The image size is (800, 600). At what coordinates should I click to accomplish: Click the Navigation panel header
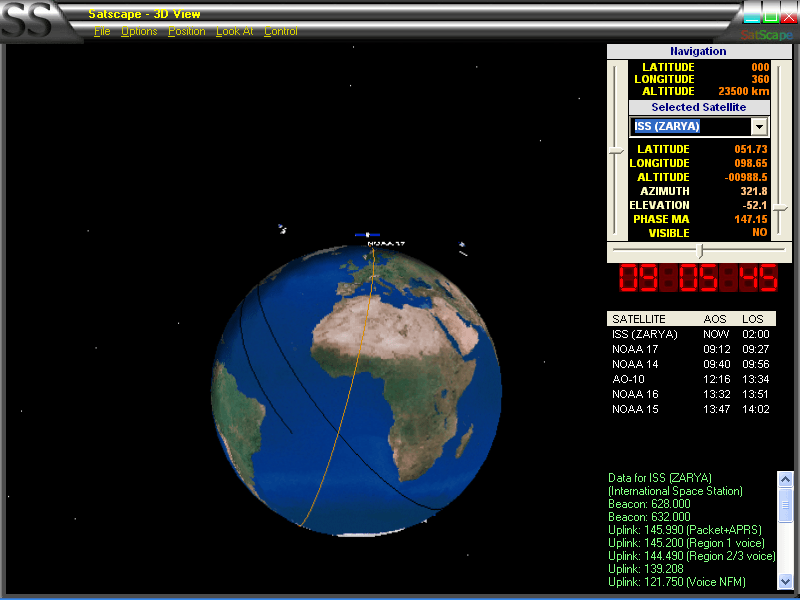point(698,51)
